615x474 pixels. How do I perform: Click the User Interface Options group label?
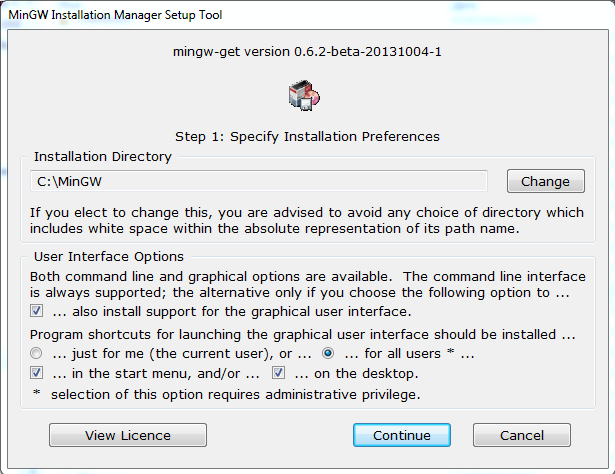tap(109, 257)
